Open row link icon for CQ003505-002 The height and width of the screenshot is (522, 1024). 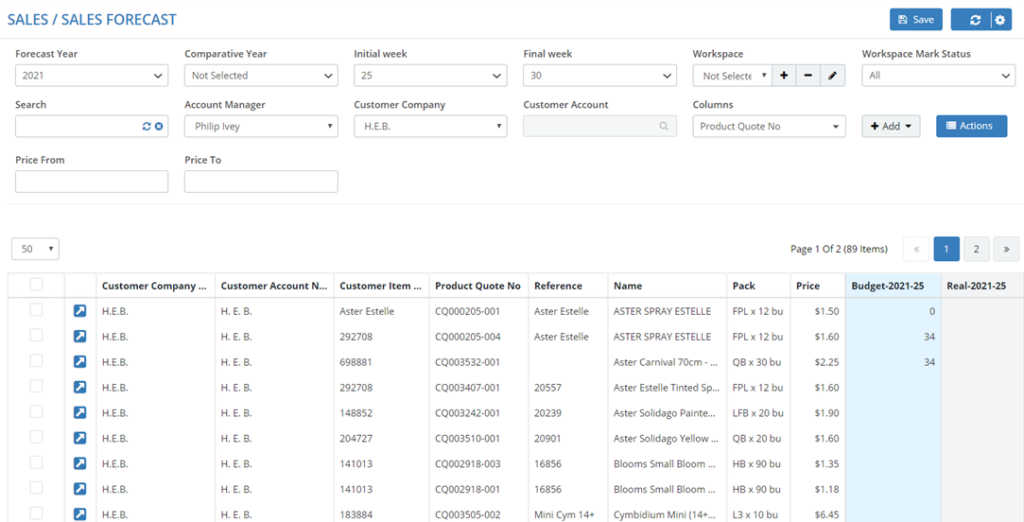pos(80,514)
